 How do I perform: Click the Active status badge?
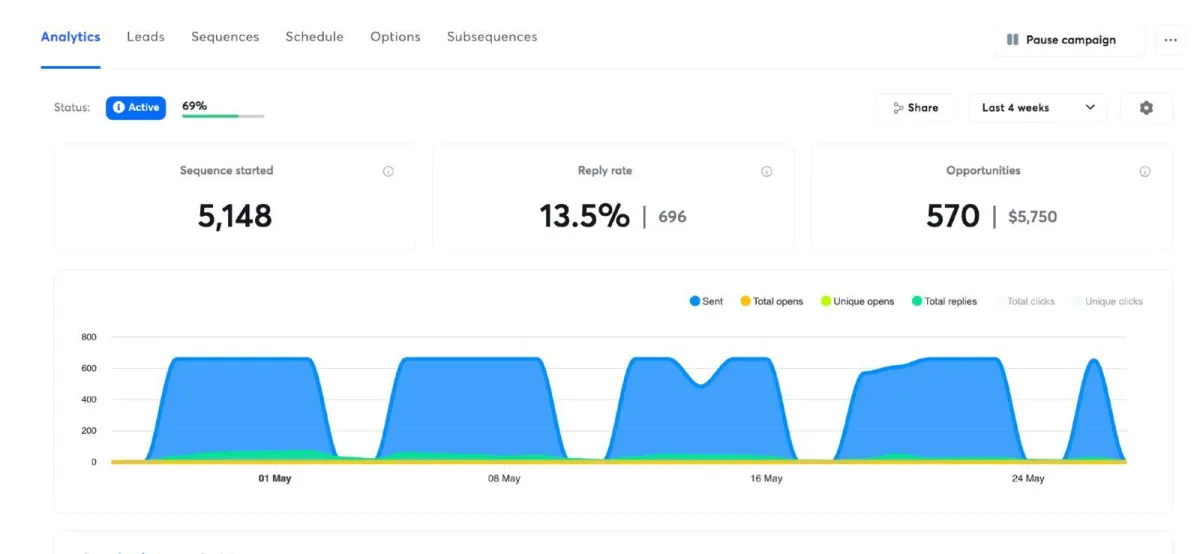click(136, 107)
